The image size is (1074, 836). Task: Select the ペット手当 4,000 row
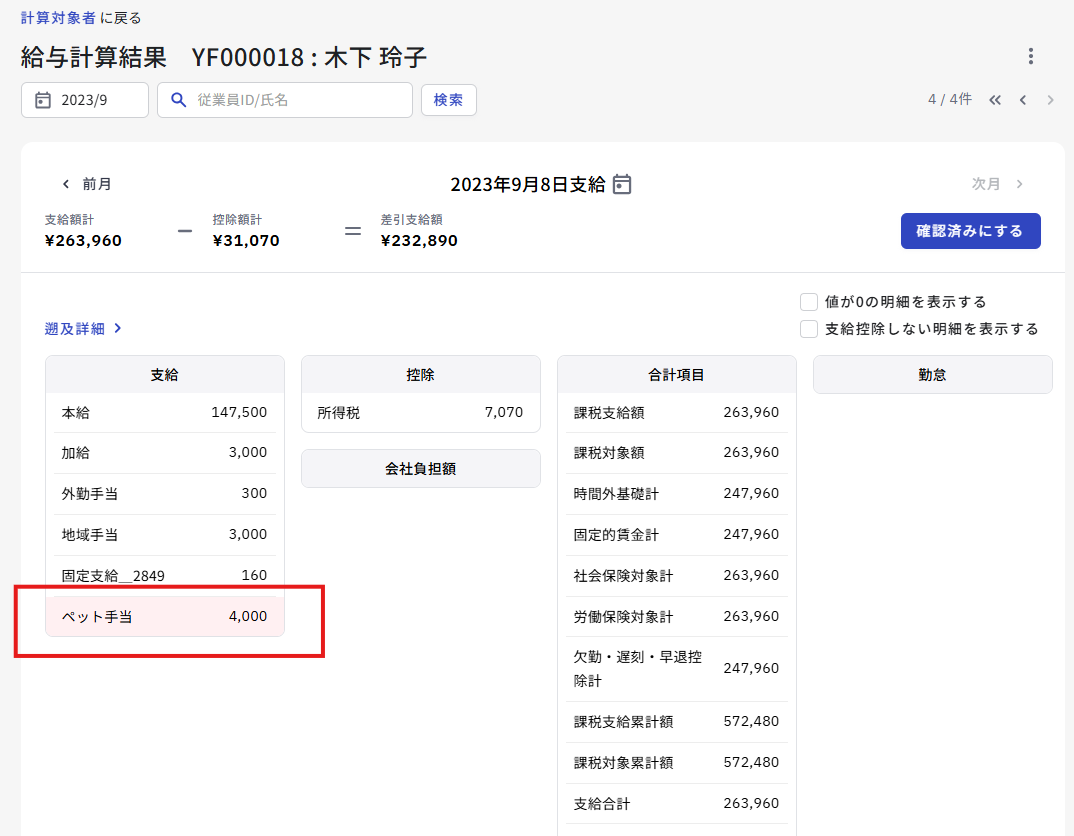click(164, 617)
